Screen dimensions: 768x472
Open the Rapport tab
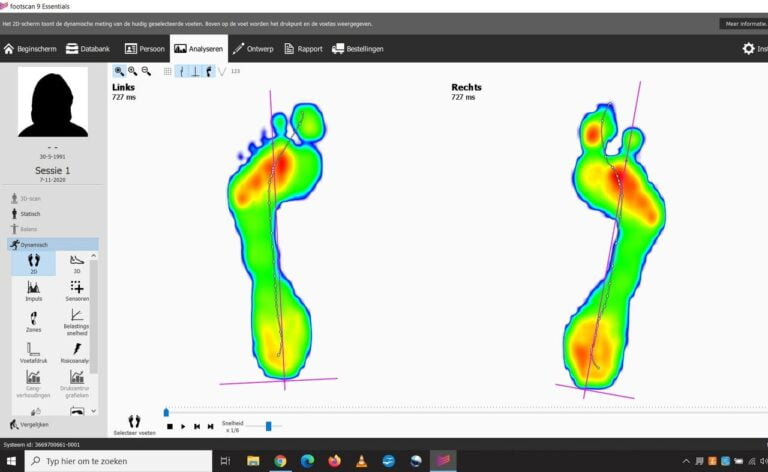pyautogui.click(x=303, y=48)
